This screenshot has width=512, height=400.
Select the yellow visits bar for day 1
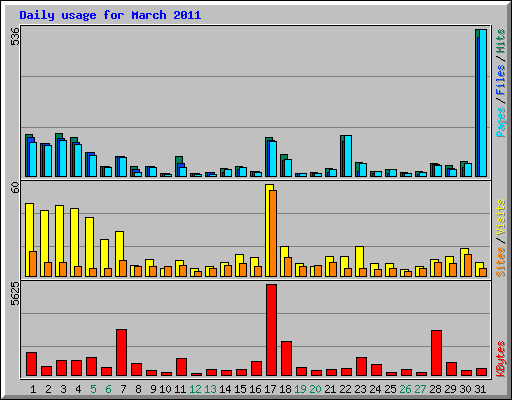coord(29,240)
